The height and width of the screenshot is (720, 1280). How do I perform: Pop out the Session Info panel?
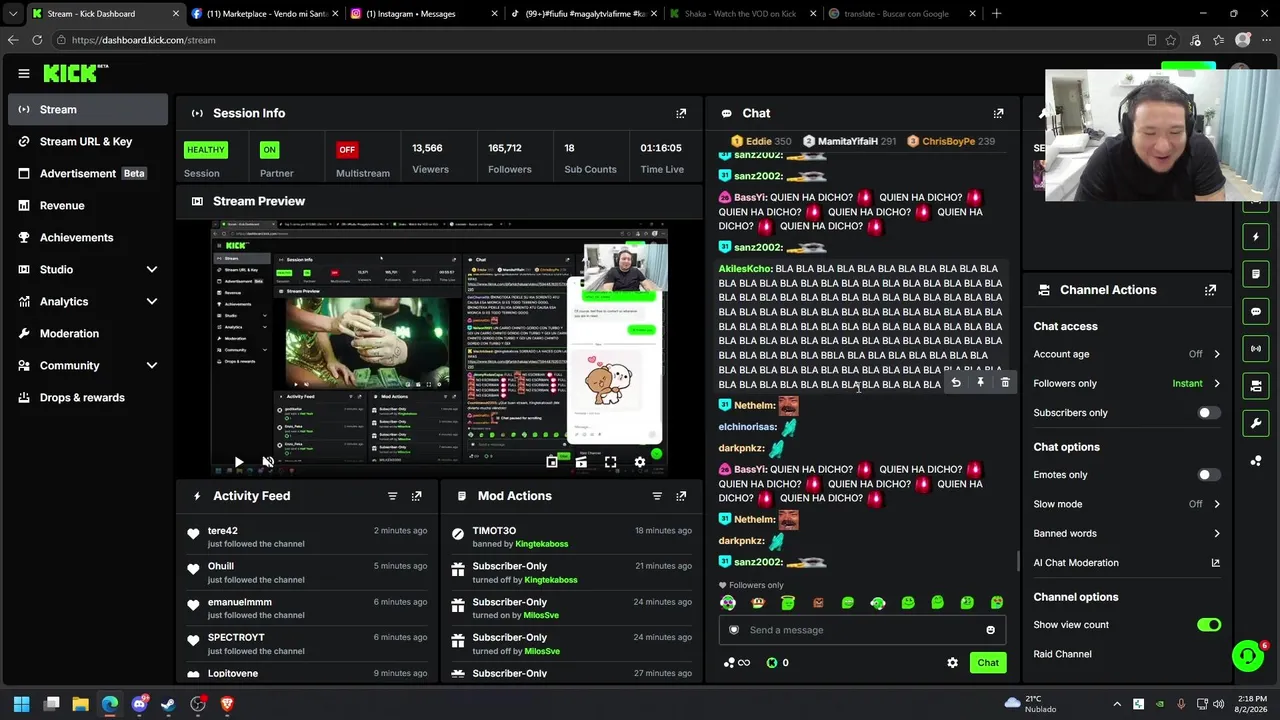(x=681, y=113)
